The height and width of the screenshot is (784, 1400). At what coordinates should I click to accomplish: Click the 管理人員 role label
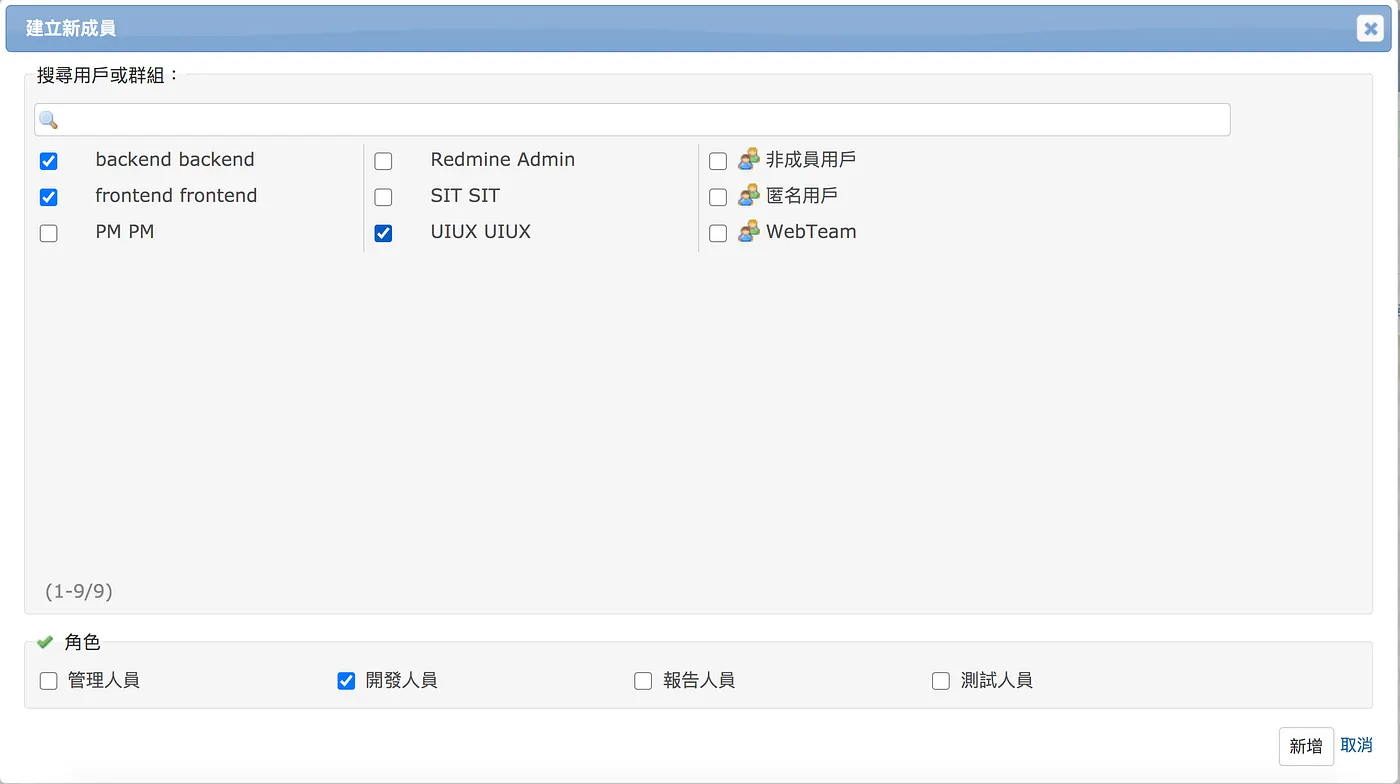click(x=104, y=680)
